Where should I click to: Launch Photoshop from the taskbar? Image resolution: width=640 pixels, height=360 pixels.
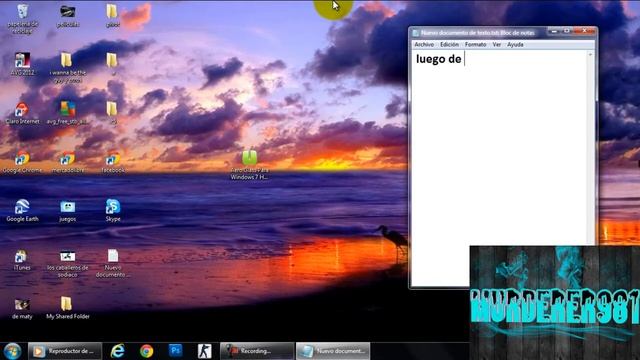click(x=176, y=351)
